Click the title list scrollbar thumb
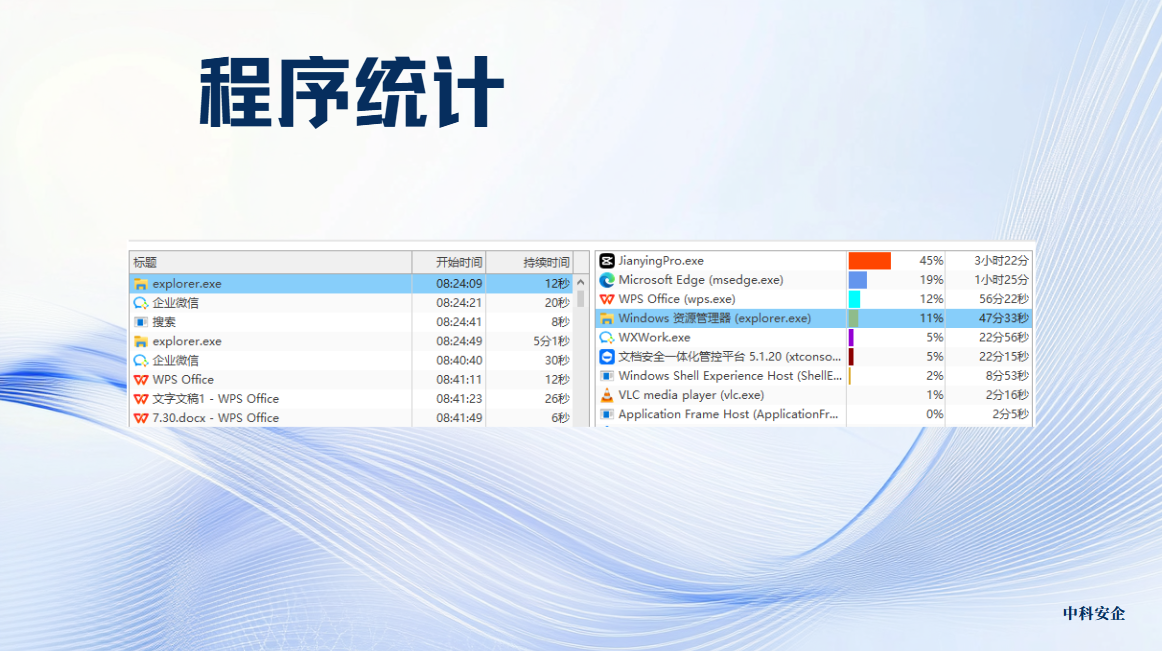This screenshot has width=1162, height=651. (x=581, y=299)
